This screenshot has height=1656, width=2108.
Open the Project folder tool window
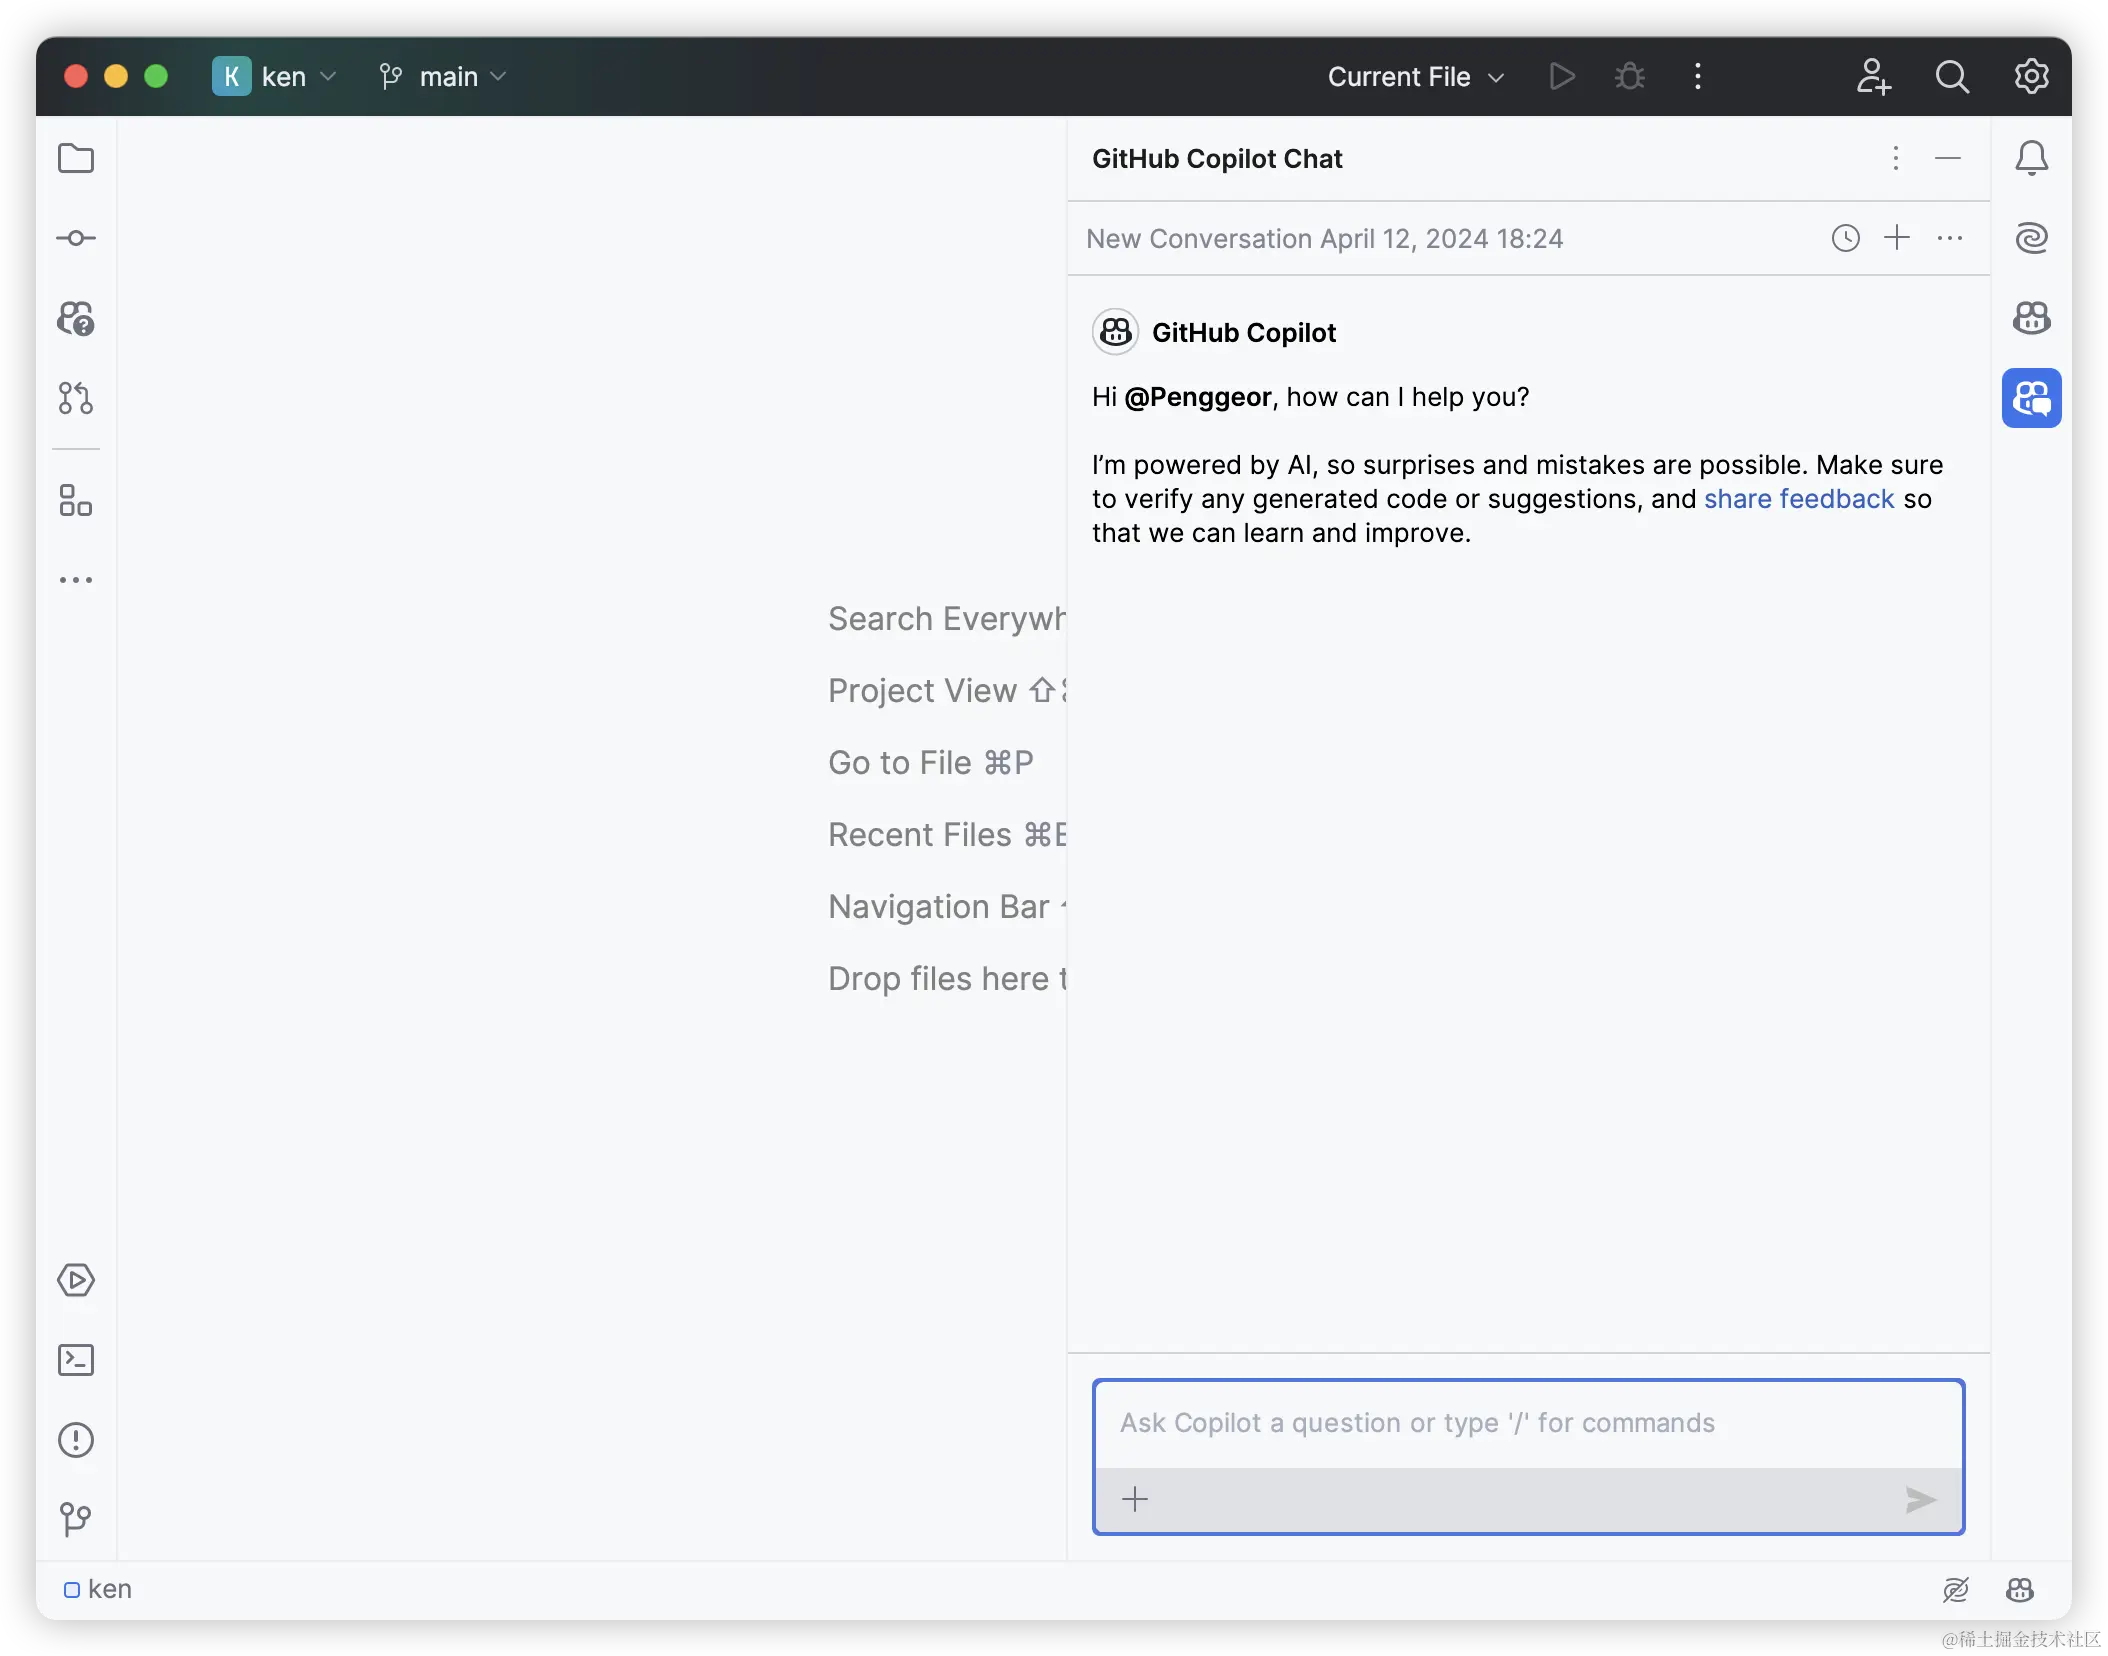click(76, 158)
